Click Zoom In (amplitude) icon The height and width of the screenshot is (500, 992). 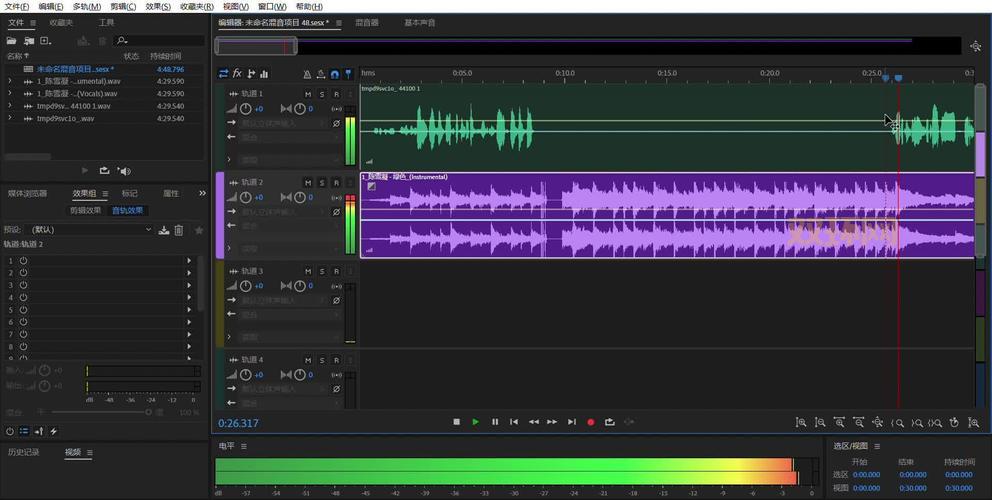click(801, 422)
